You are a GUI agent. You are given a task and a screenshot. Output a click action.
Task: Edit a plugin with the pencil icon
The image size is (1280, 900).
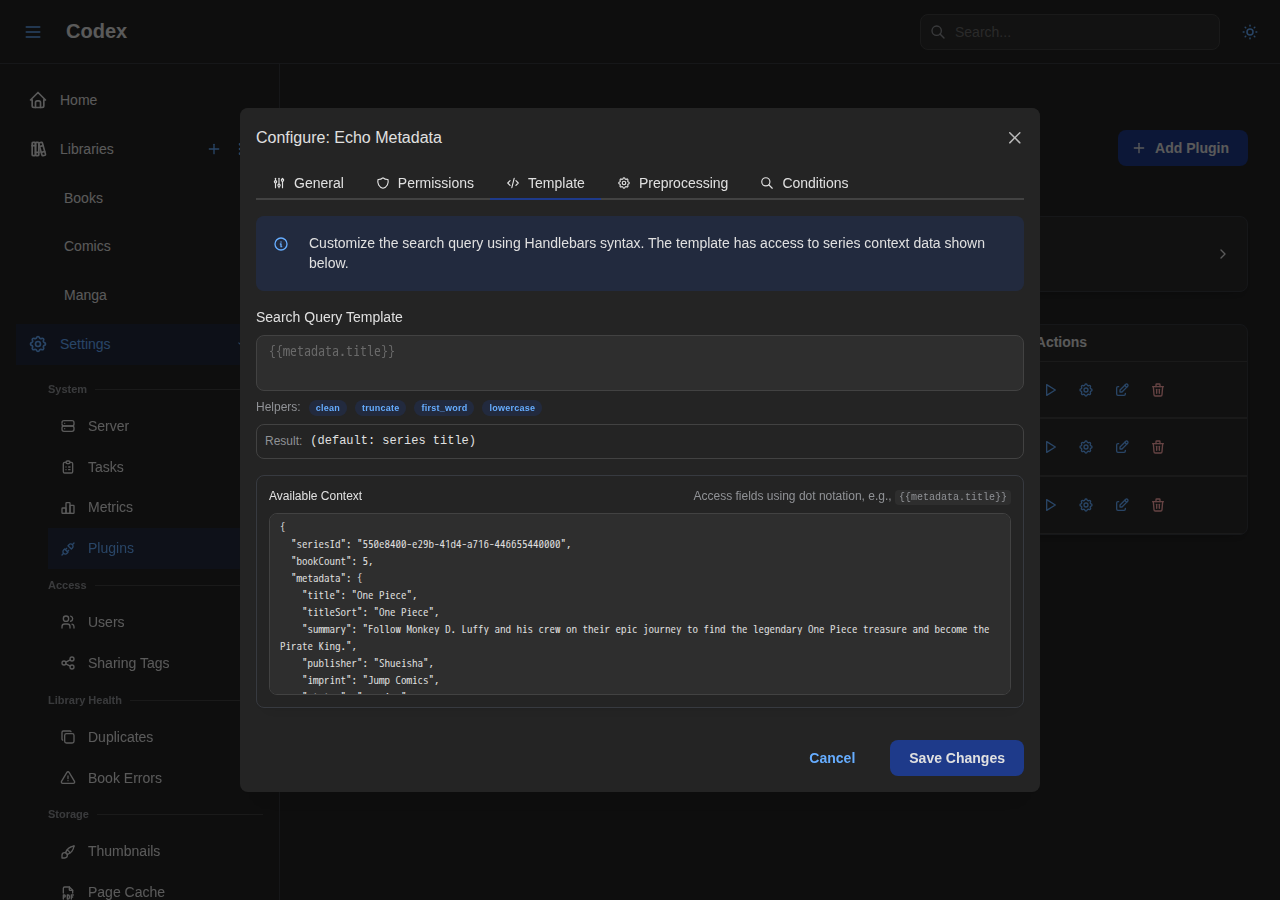pyautogui.click(x=1121, y=389)
